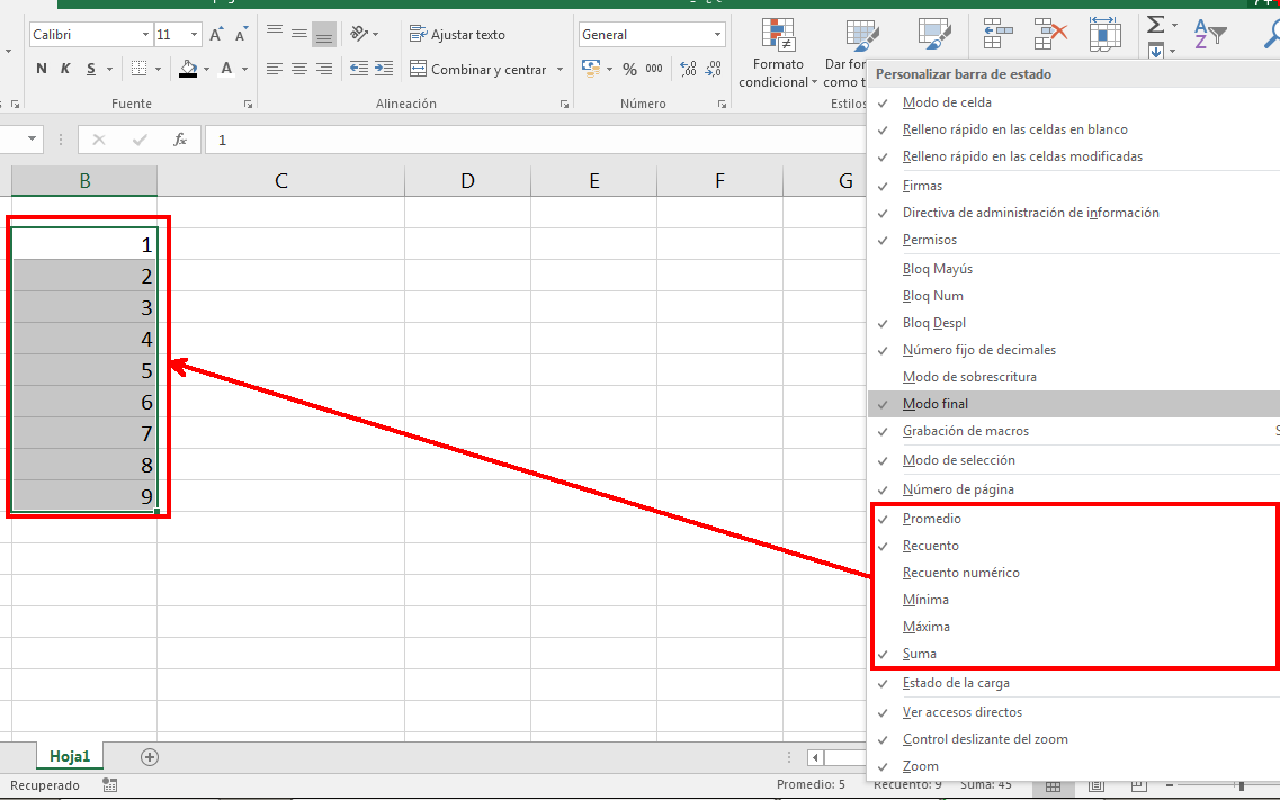Toggle Modo final from the context menu
The image size is (1280, 800).
(x=936, y=403)
